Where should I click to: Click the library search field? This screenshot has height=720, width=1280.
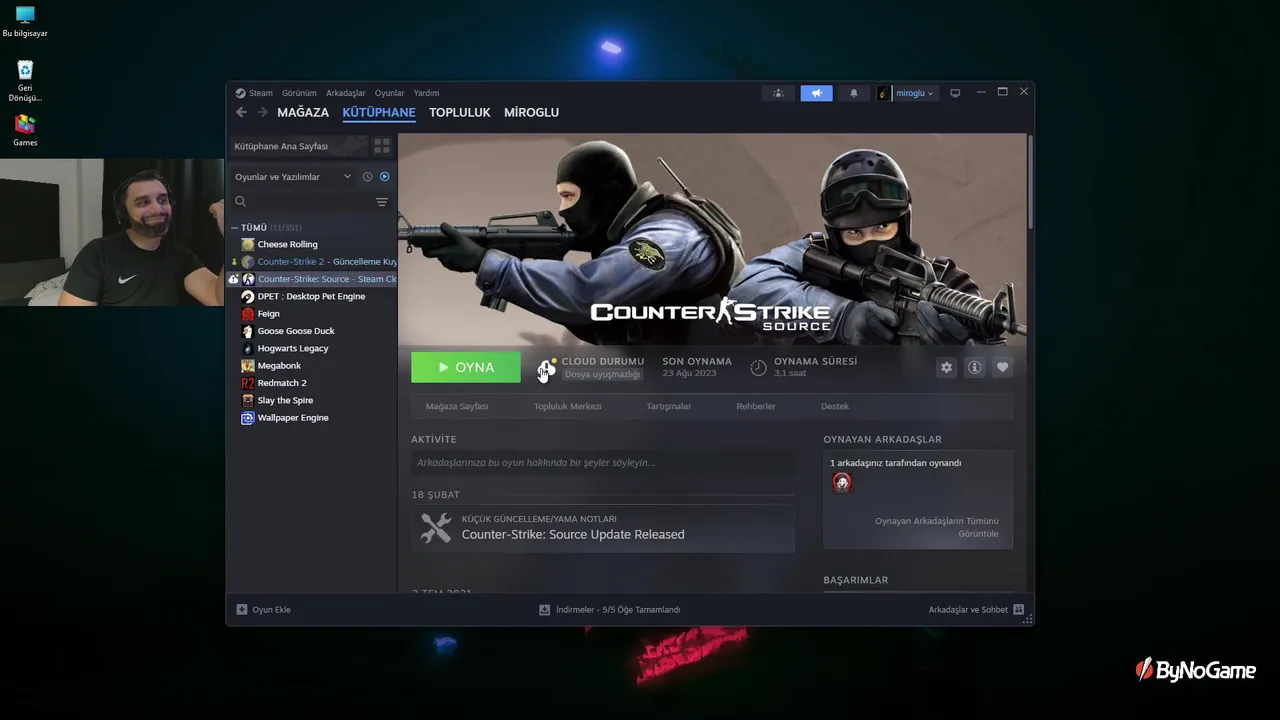point(300,202)
